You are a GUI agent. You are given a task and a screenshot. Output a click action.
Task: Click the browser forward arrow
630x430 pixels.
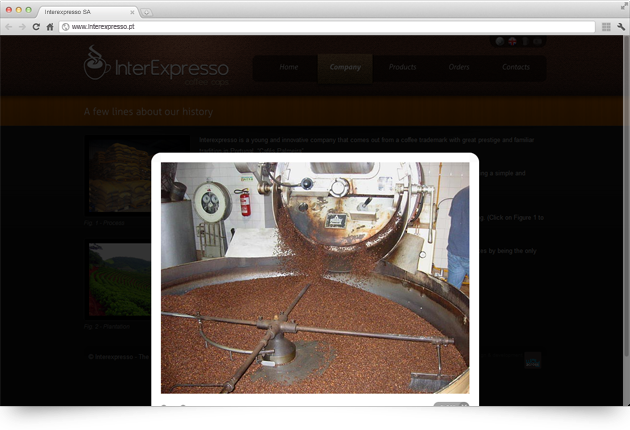pos(22,27)
